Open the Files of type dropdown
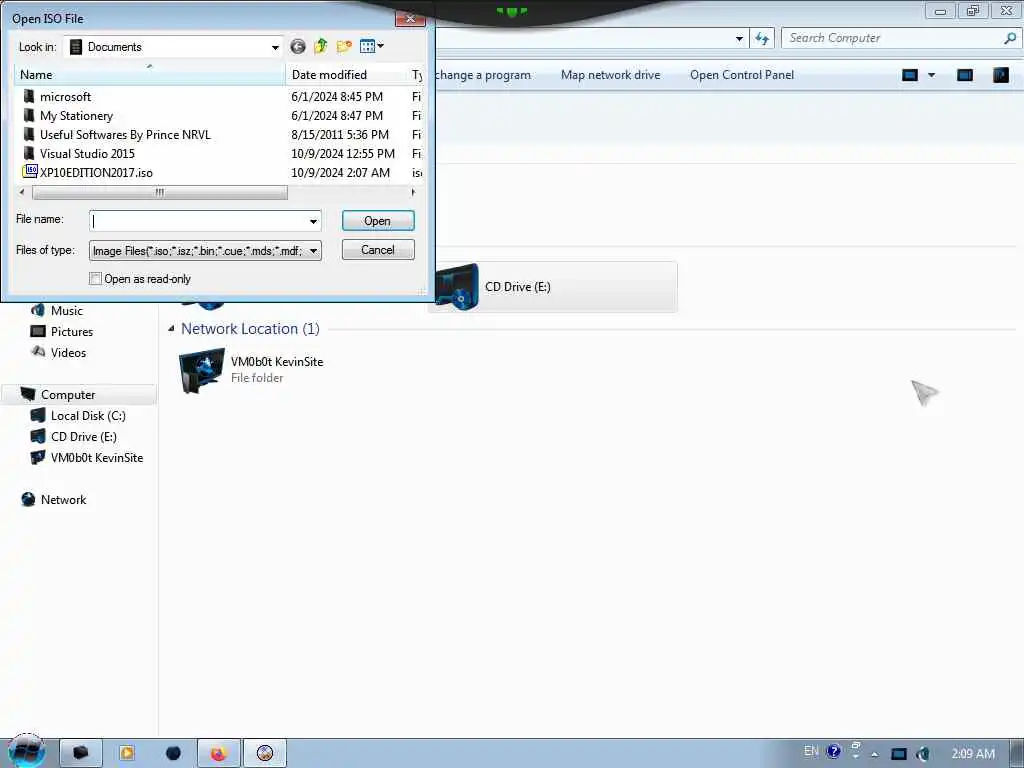The width and height of the screenshot is (1024, 768). tap(205, 250)
